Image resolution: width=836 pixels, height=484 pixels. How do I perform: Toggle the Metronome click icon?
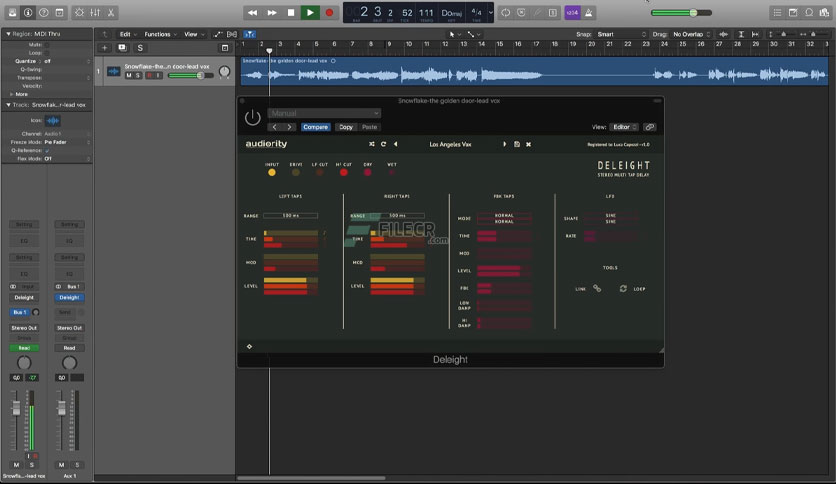point(589,12)
